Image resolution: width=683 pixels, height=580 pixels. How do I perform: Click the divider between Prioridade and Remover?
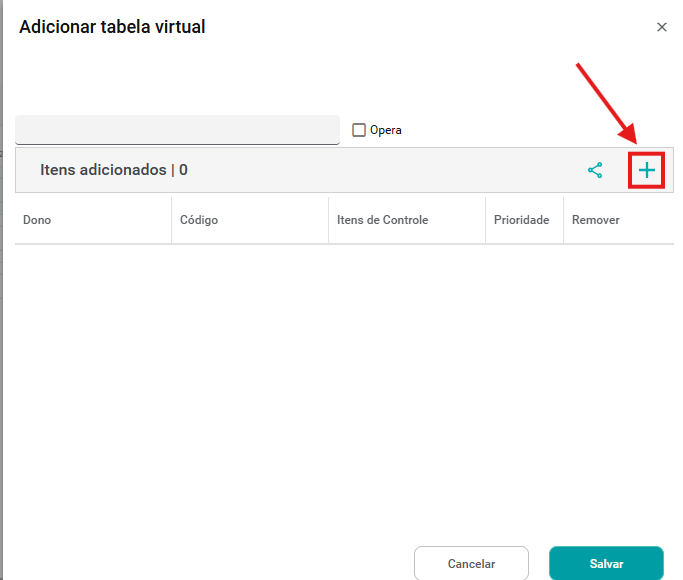tap(563, 220)
